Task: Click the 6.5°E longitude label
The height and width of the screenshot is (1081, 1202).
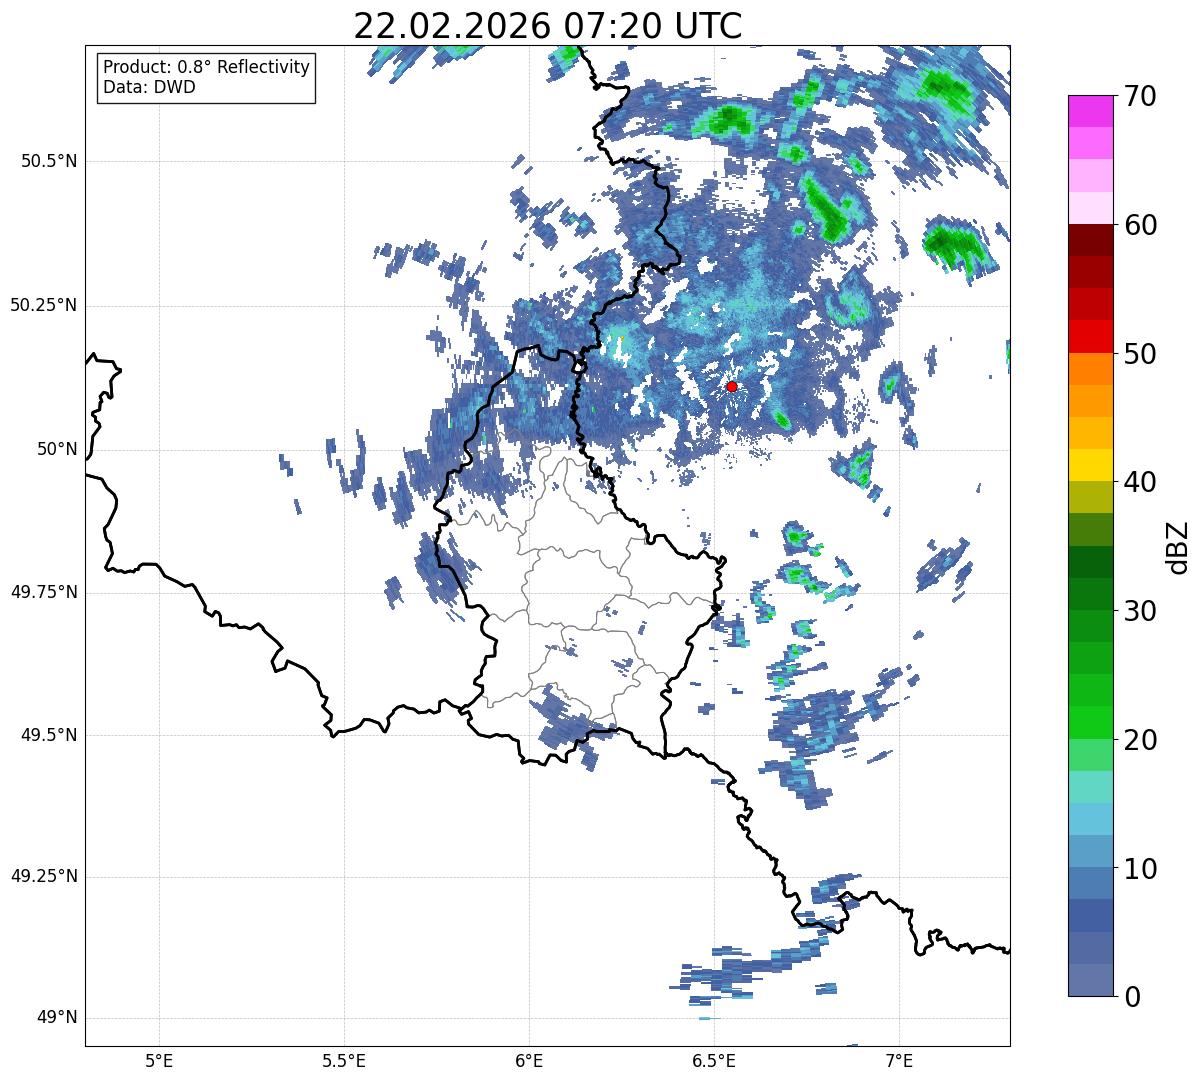Action: [714, 1060]
